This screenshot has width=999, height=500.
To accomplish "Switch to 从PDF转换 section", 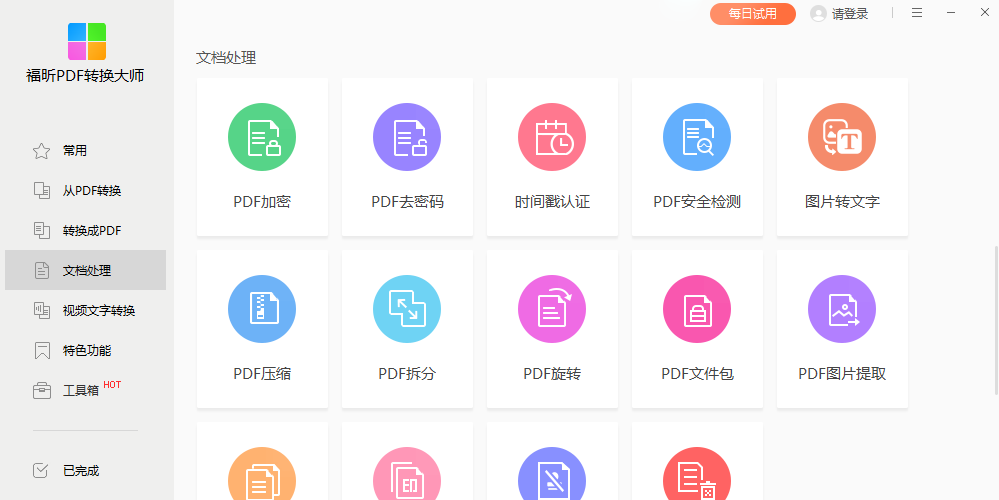I will [85, 190].
